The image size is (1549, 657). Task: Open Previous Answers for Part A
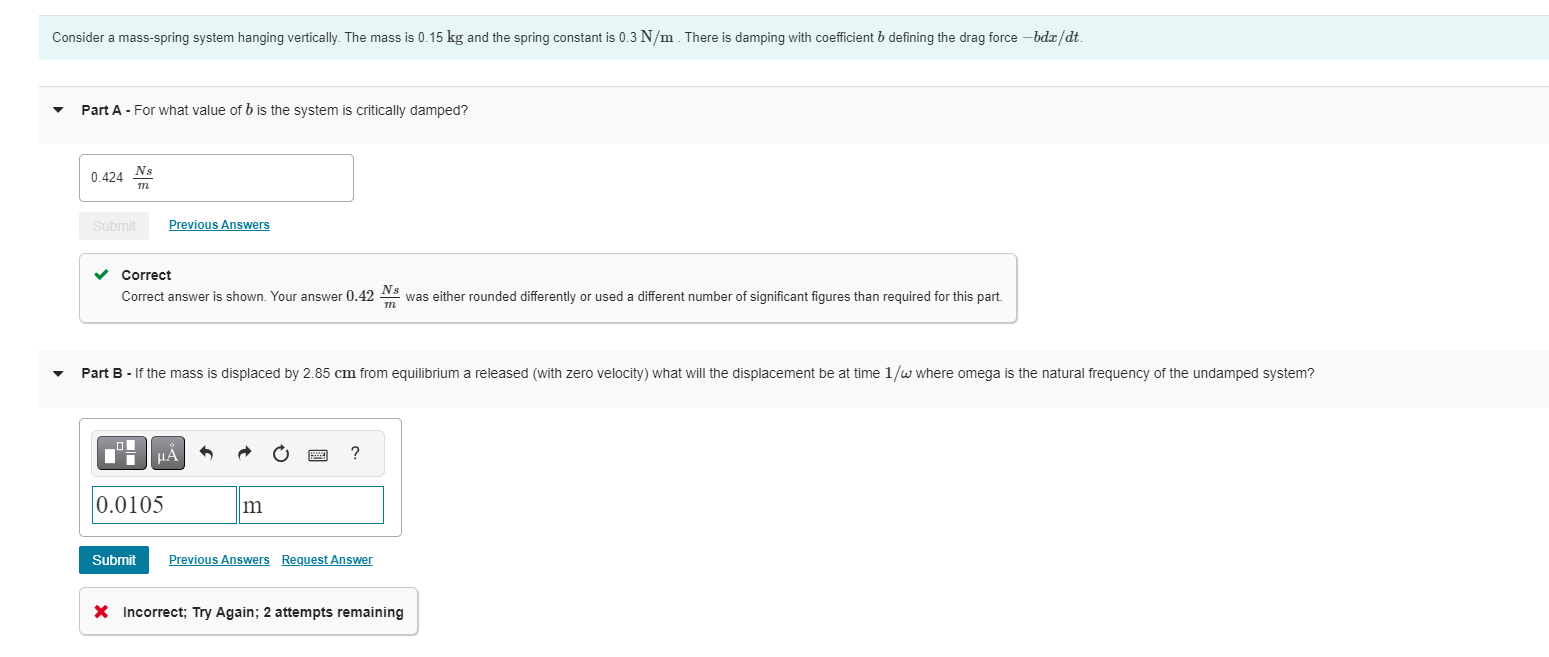(x=218, y=224)
